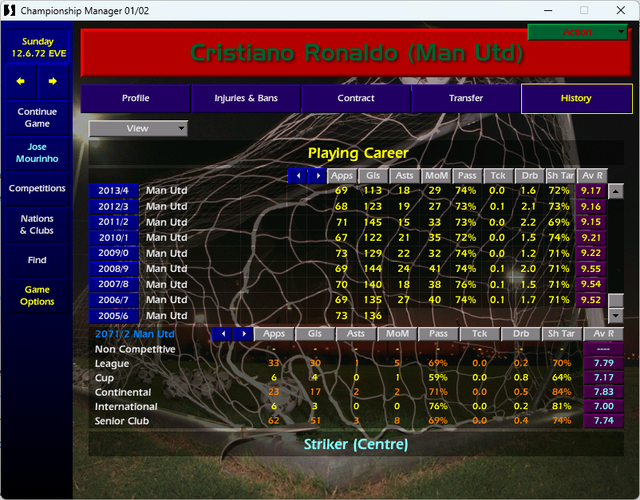Go forward with the yellow right arrow
640x500 pixels.
click(53, 82)
